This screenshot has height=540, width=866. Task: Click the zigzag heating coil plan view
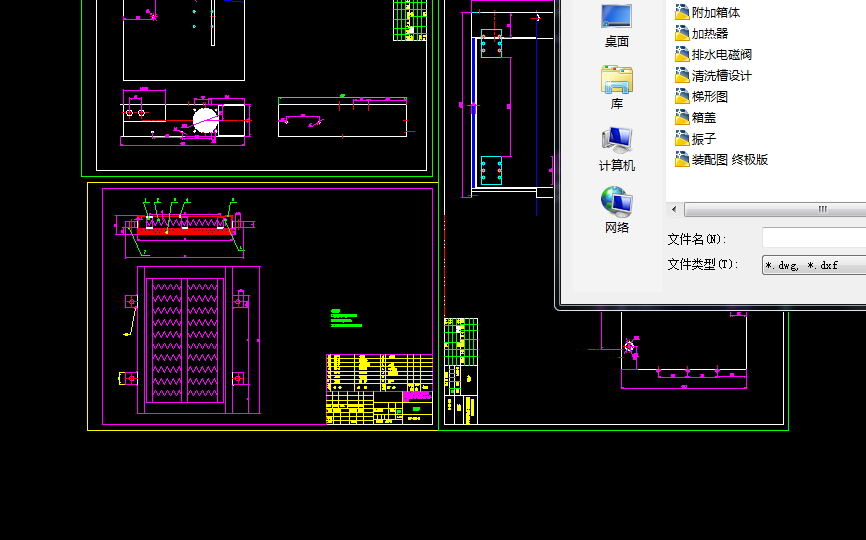tap(184, 340)
